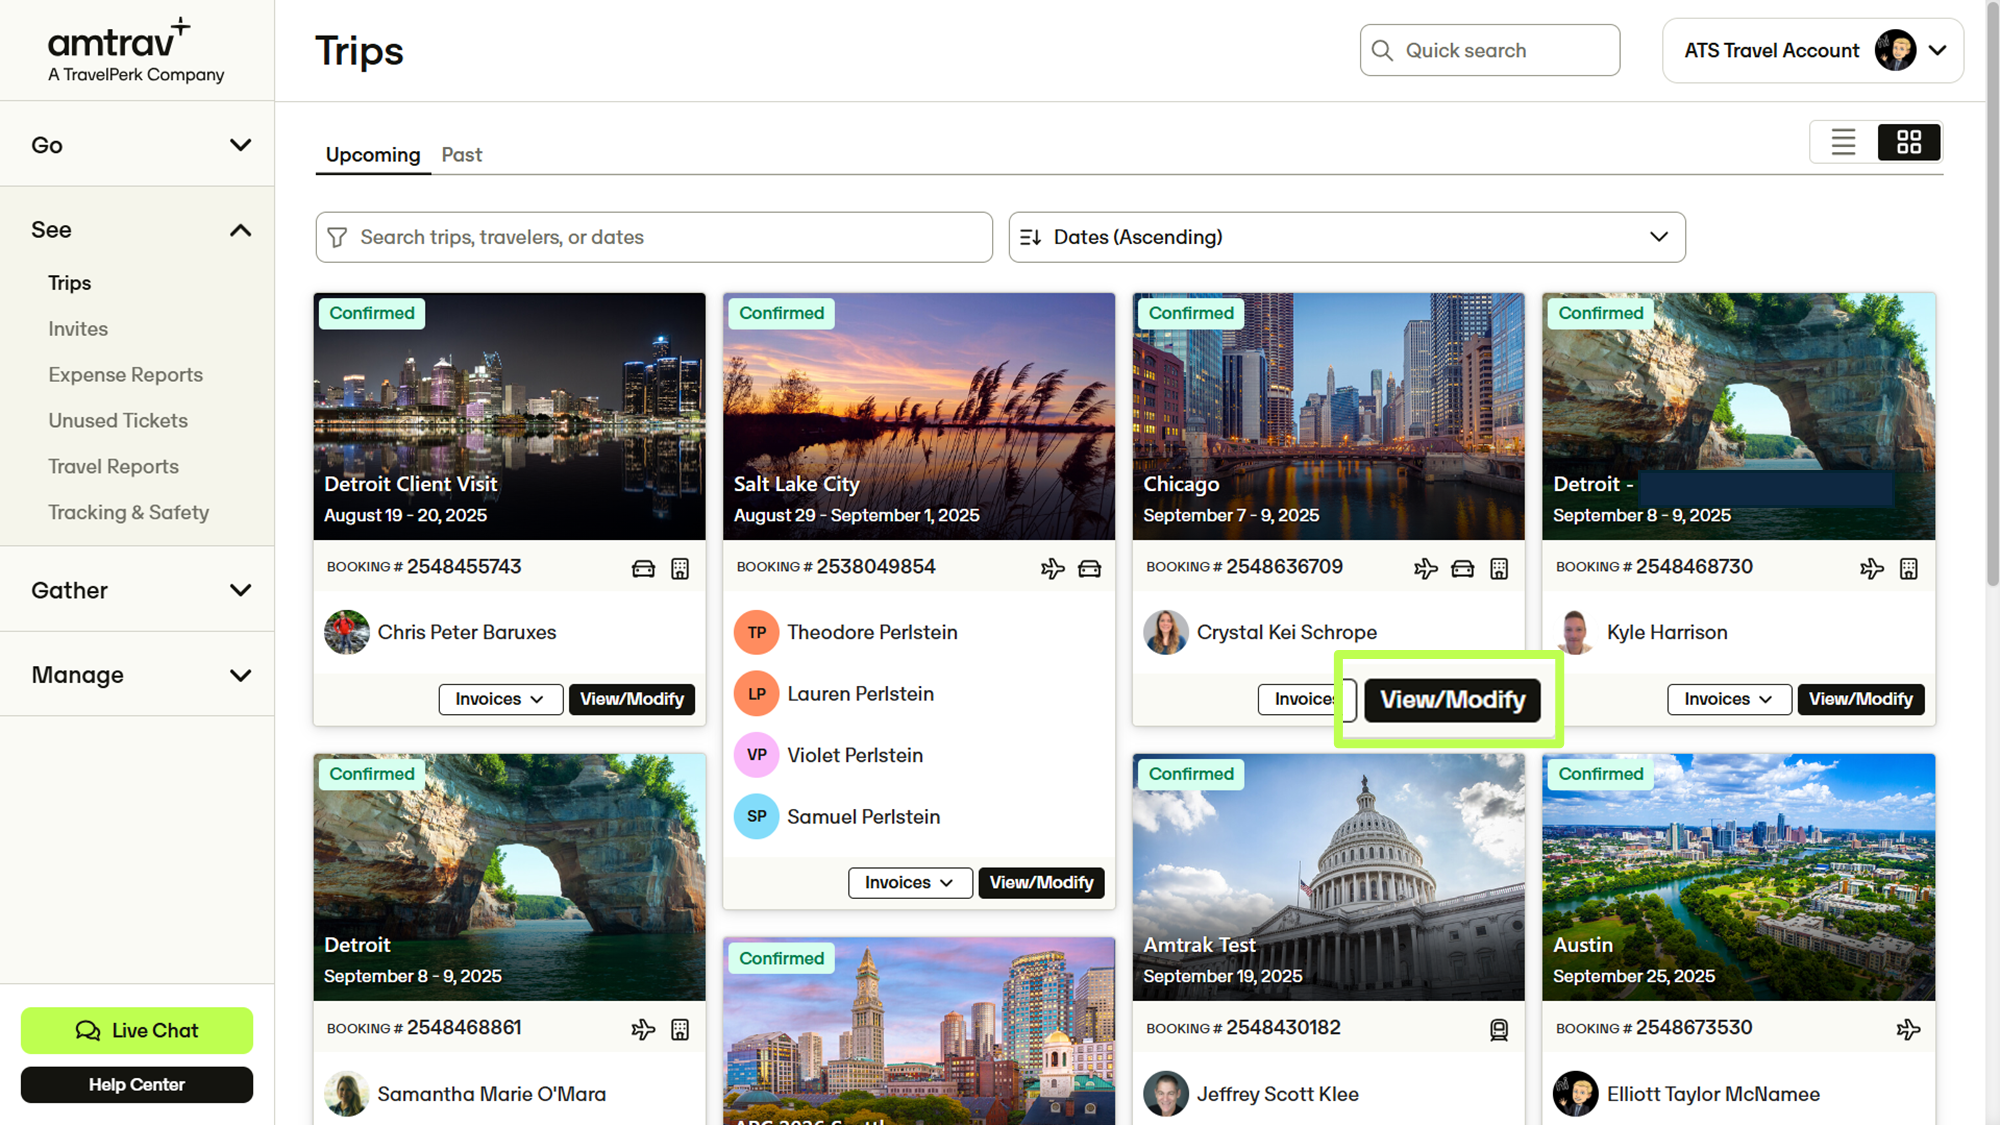The image size is (2000, 1125).
Task: Click the car icon on Chicago booking 2548636709
Action: click(1462, 569)
